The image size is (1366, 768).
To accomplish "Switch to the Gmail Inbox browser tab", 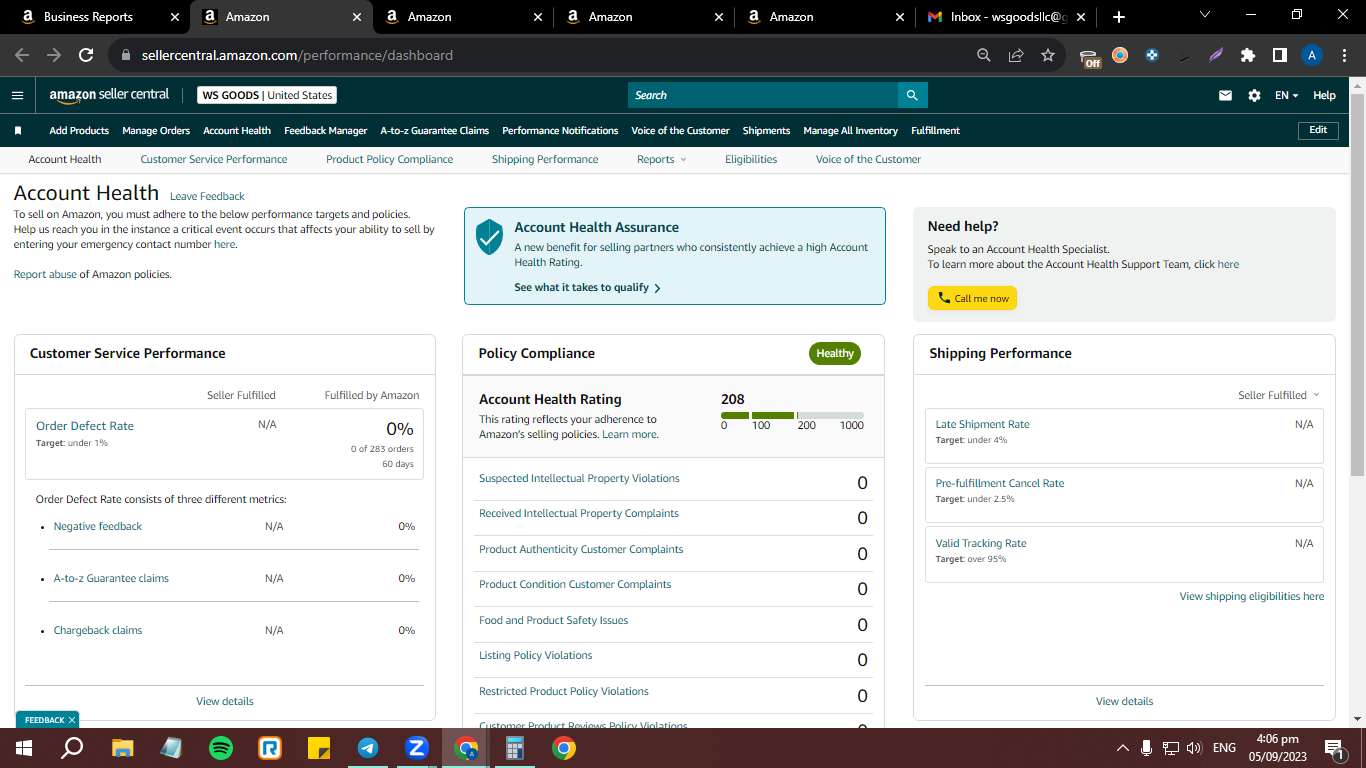I will pos(1008,17).
